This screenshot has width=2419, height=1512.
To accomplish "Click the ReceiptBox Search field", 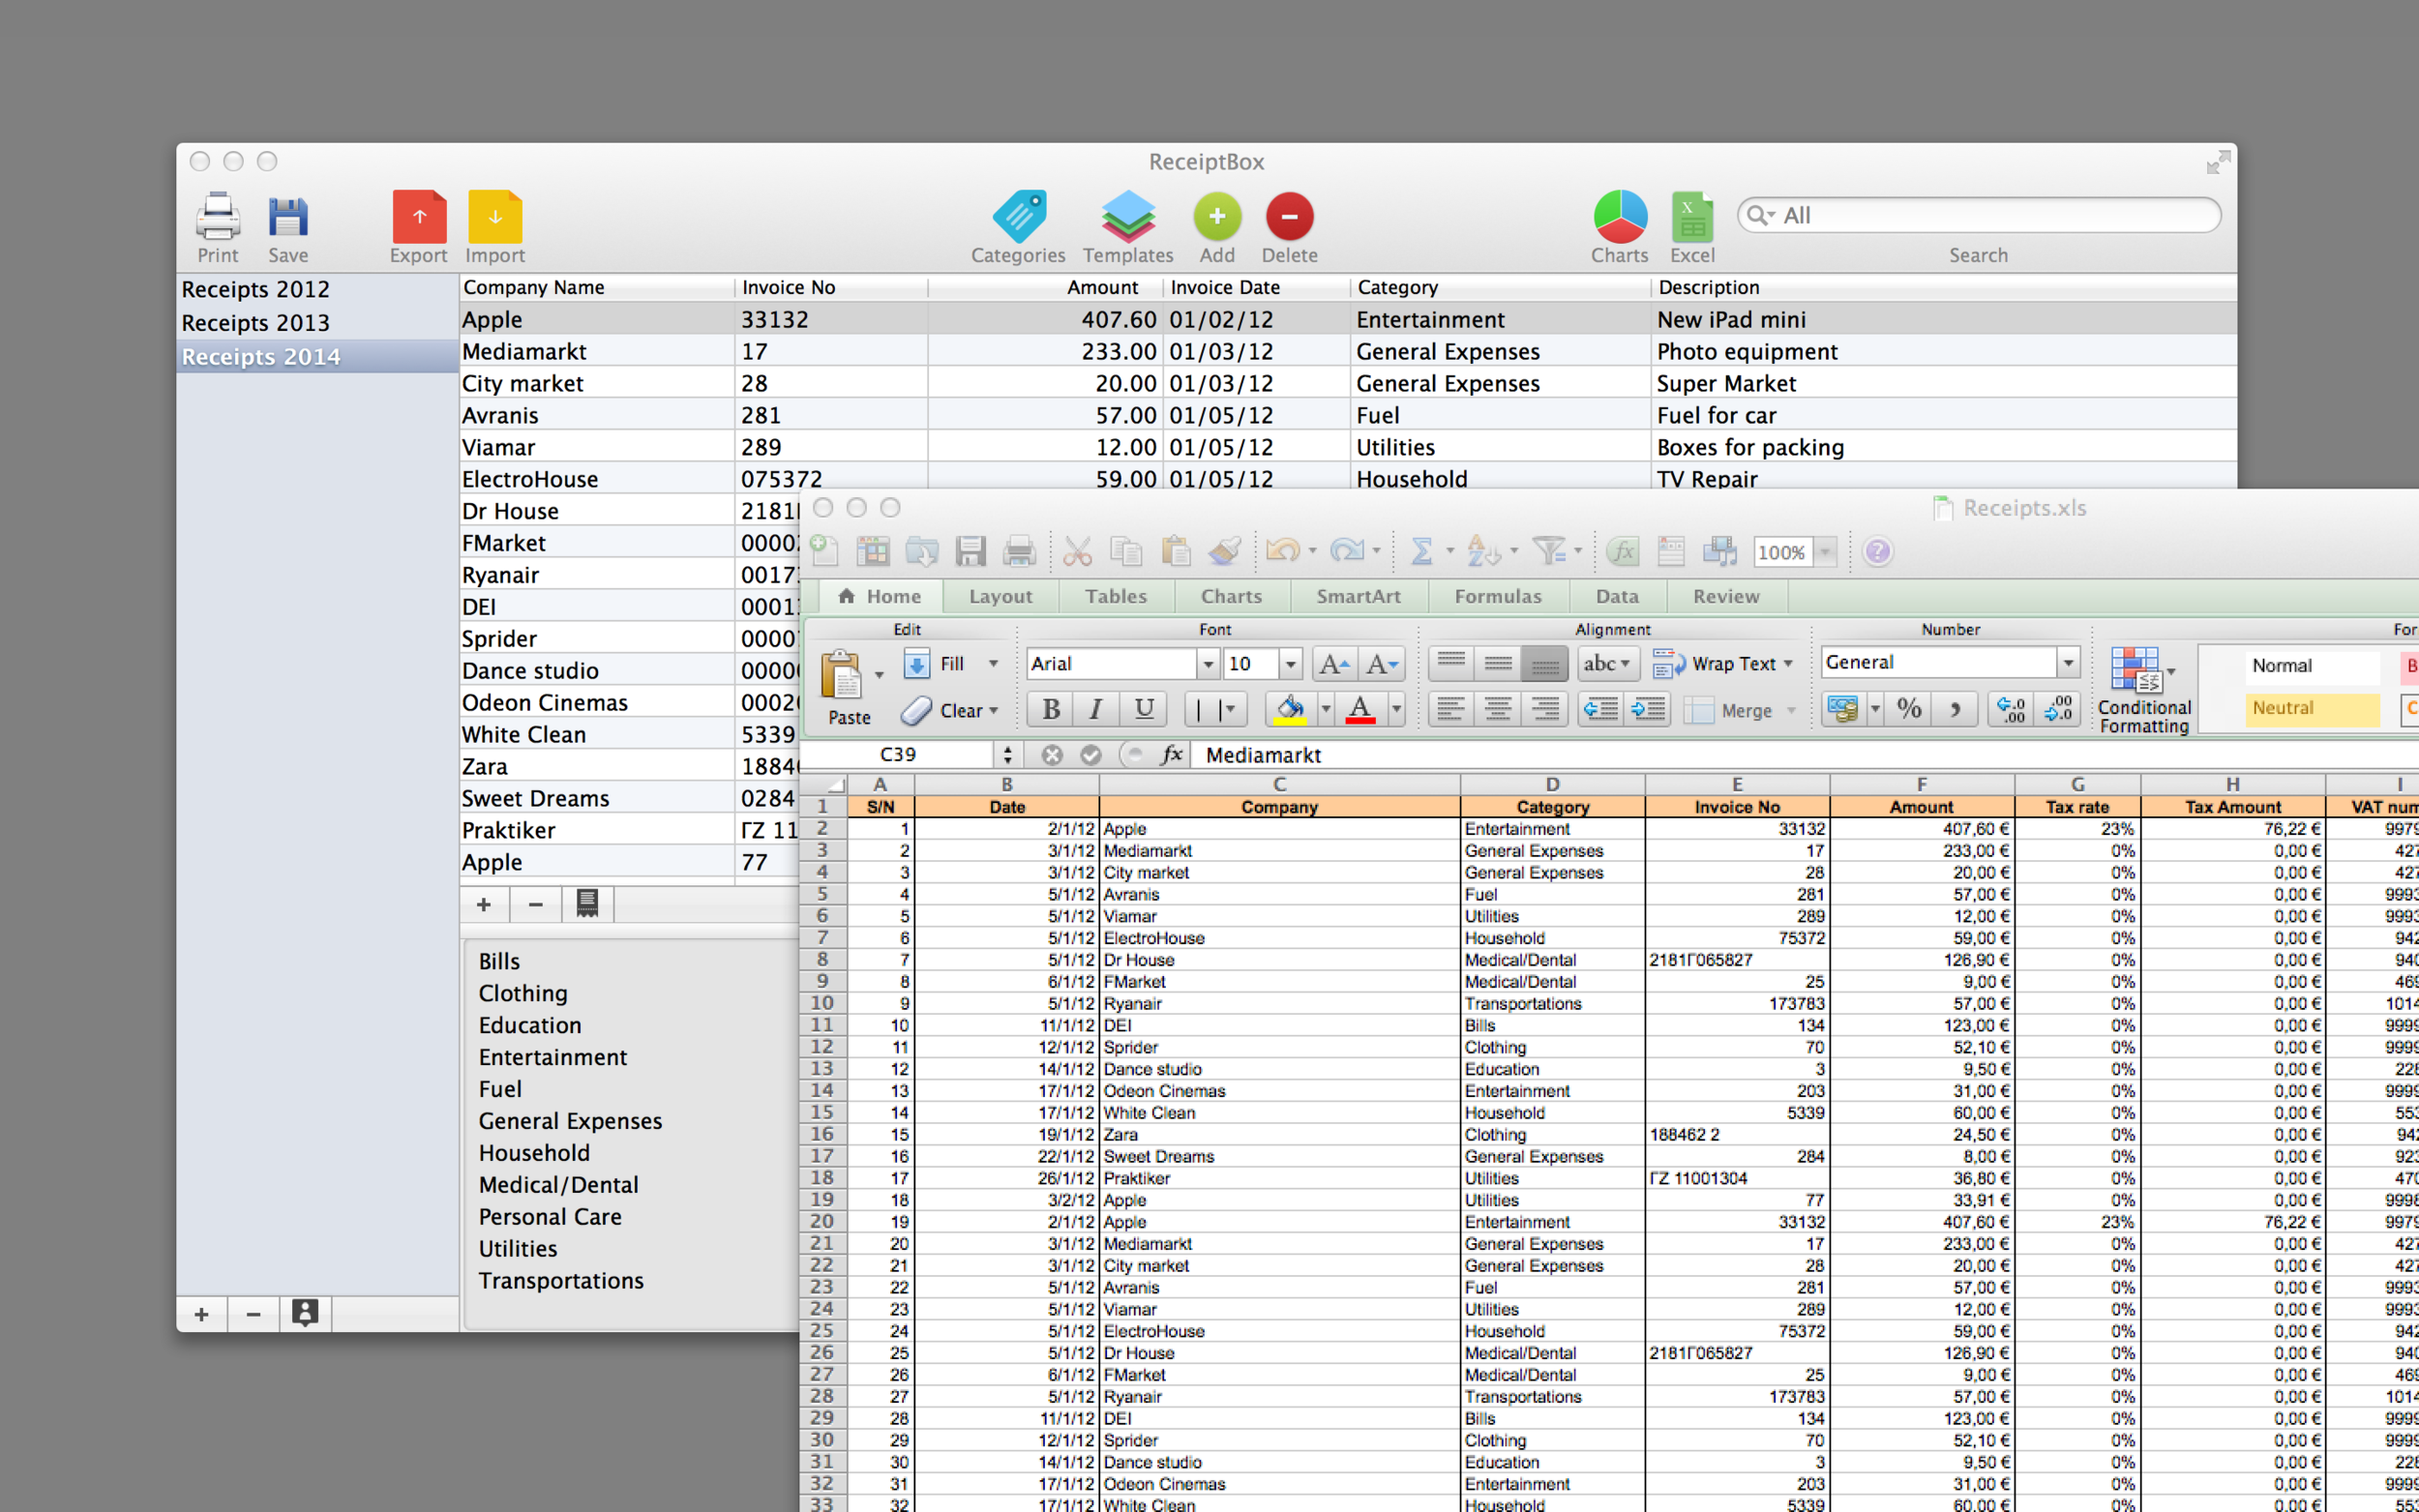I will pyautogui.click(x=1980, y=215).
